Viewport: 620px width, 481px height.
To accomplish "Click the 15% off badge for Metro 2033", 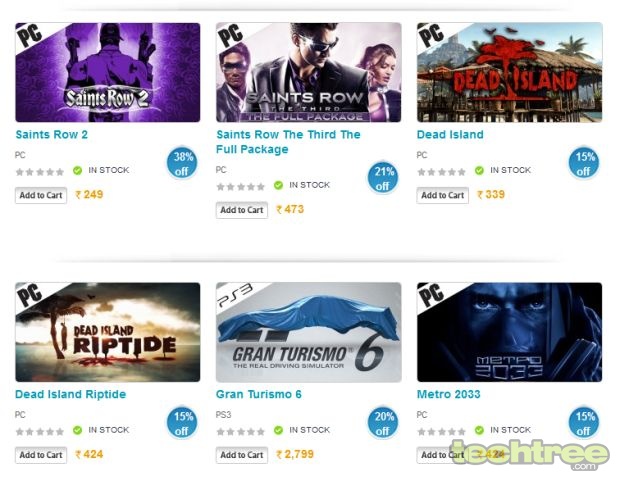I will point(584,423).
